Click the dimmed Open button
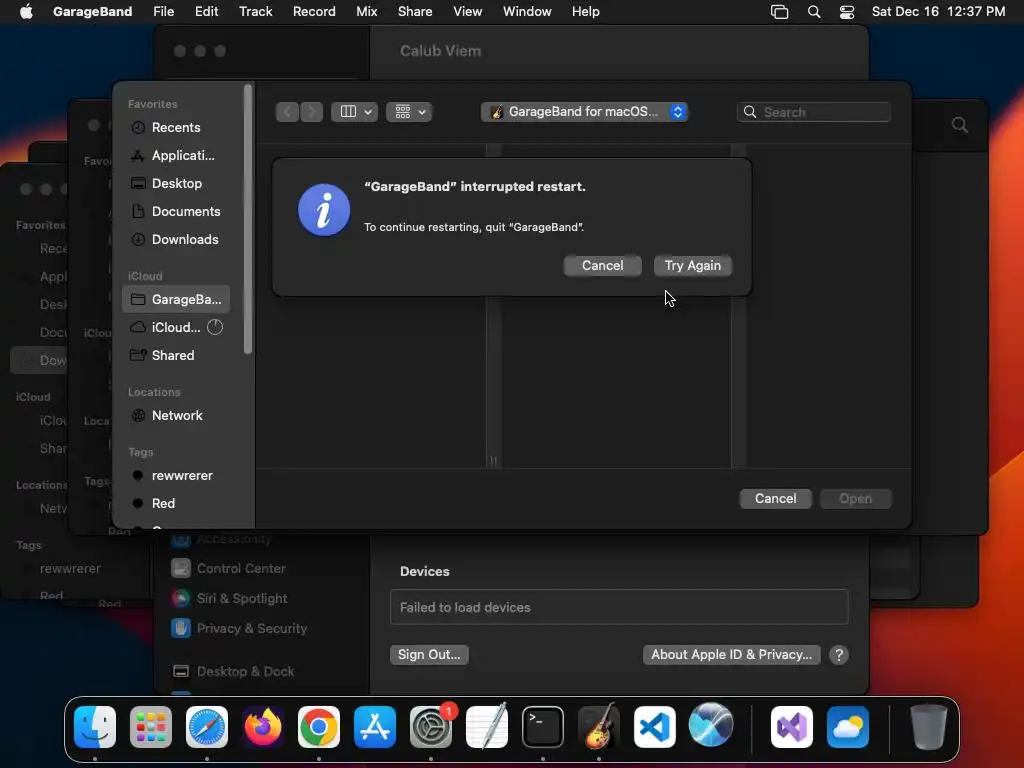Image resolution: width=1024 pixels, height=768 pixels. click(856, 499)
